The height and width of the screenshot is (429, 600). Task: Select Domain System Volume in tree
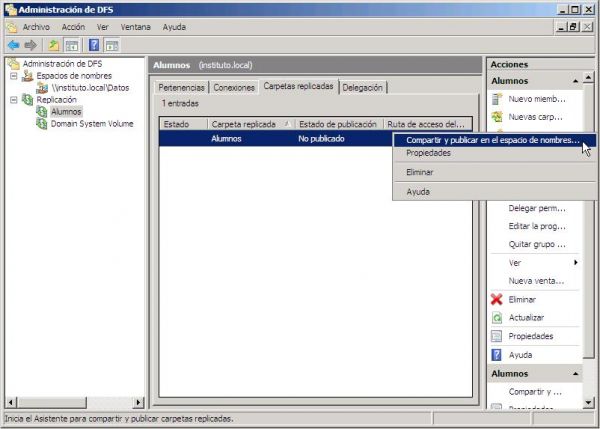(x=92, y=124)
